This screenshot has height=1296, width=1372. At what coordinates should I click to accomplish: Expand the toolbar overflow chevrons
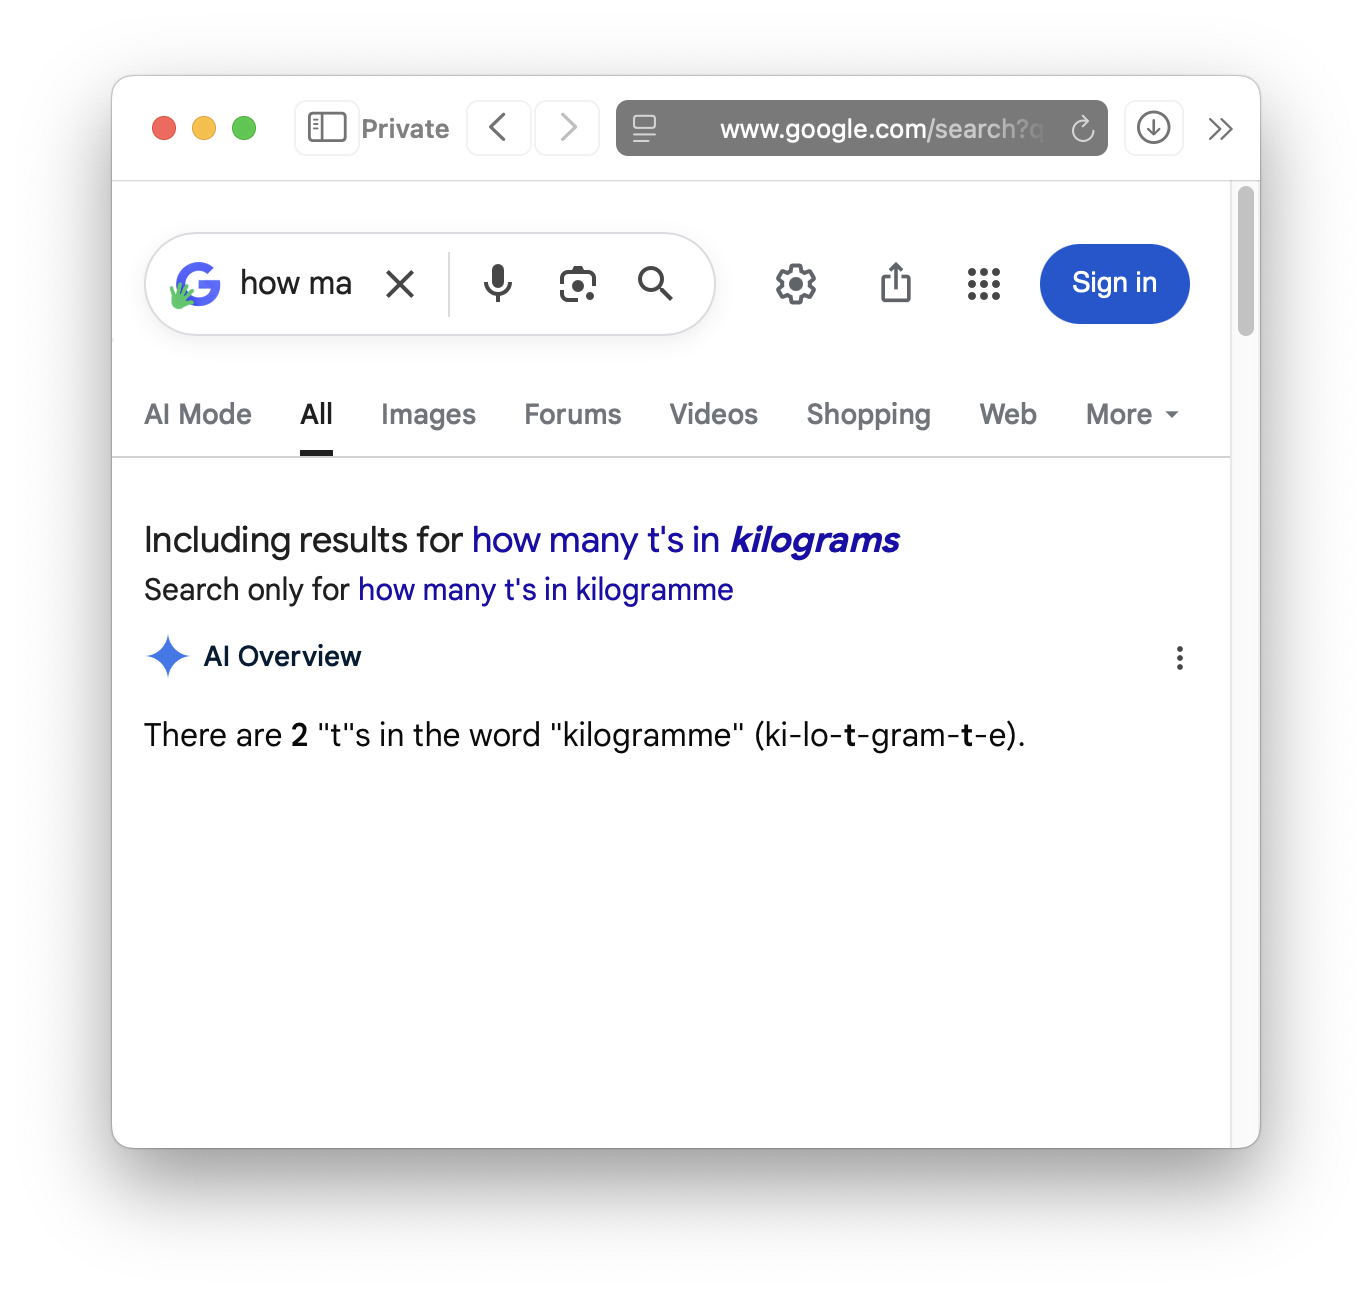pyautogui.click(x=1220, y=128)
